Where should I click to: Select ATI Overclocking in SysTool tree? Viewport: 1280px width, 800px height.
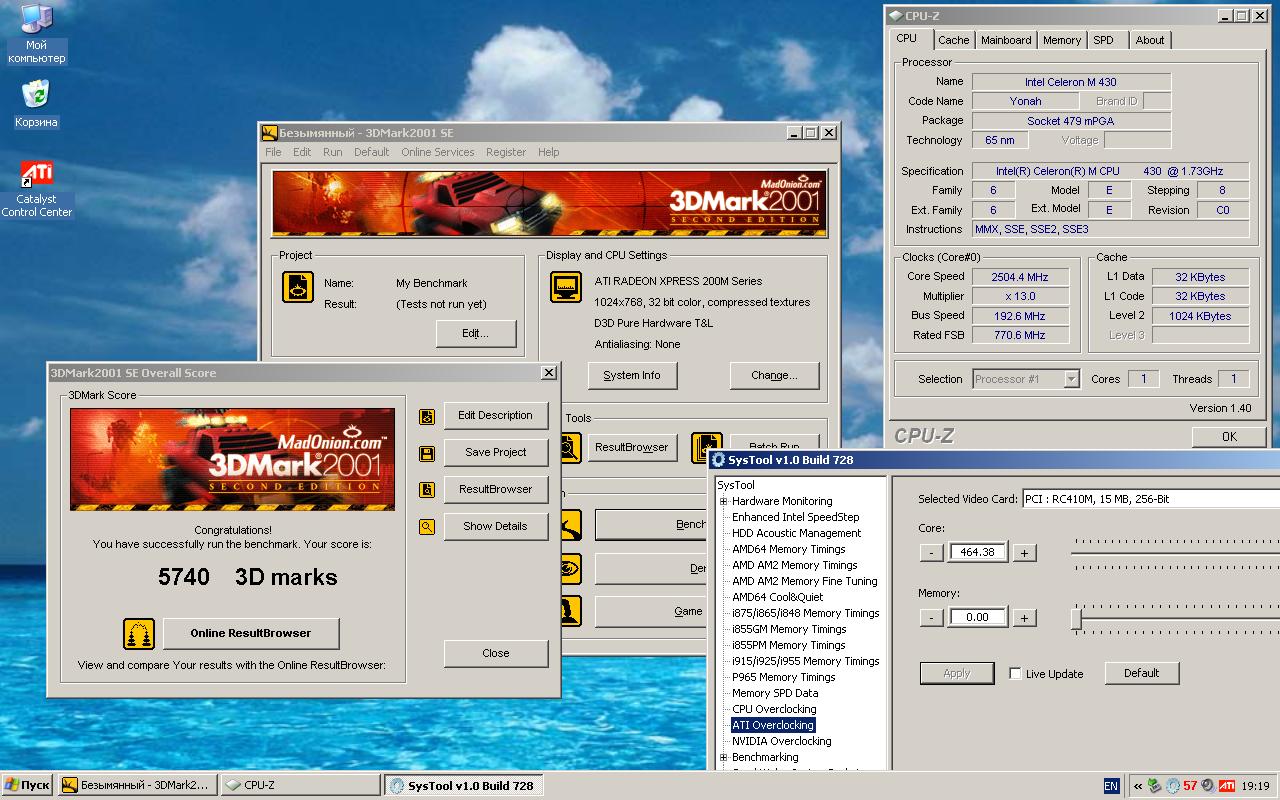tap(773, 726)
